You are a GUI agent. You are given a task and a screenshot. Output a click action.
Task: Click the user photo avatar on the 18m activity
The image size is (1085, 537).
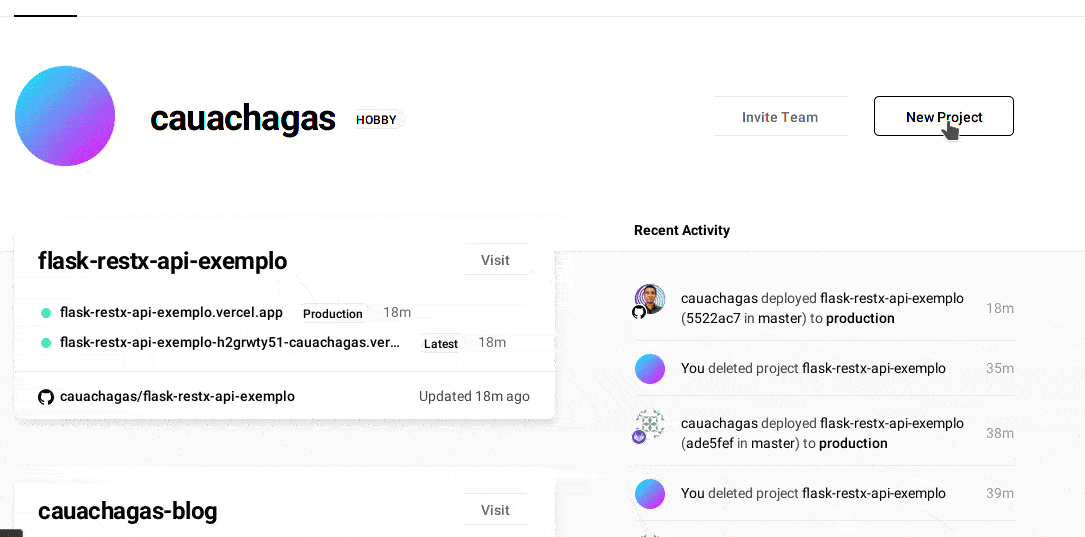pos(650,298)
